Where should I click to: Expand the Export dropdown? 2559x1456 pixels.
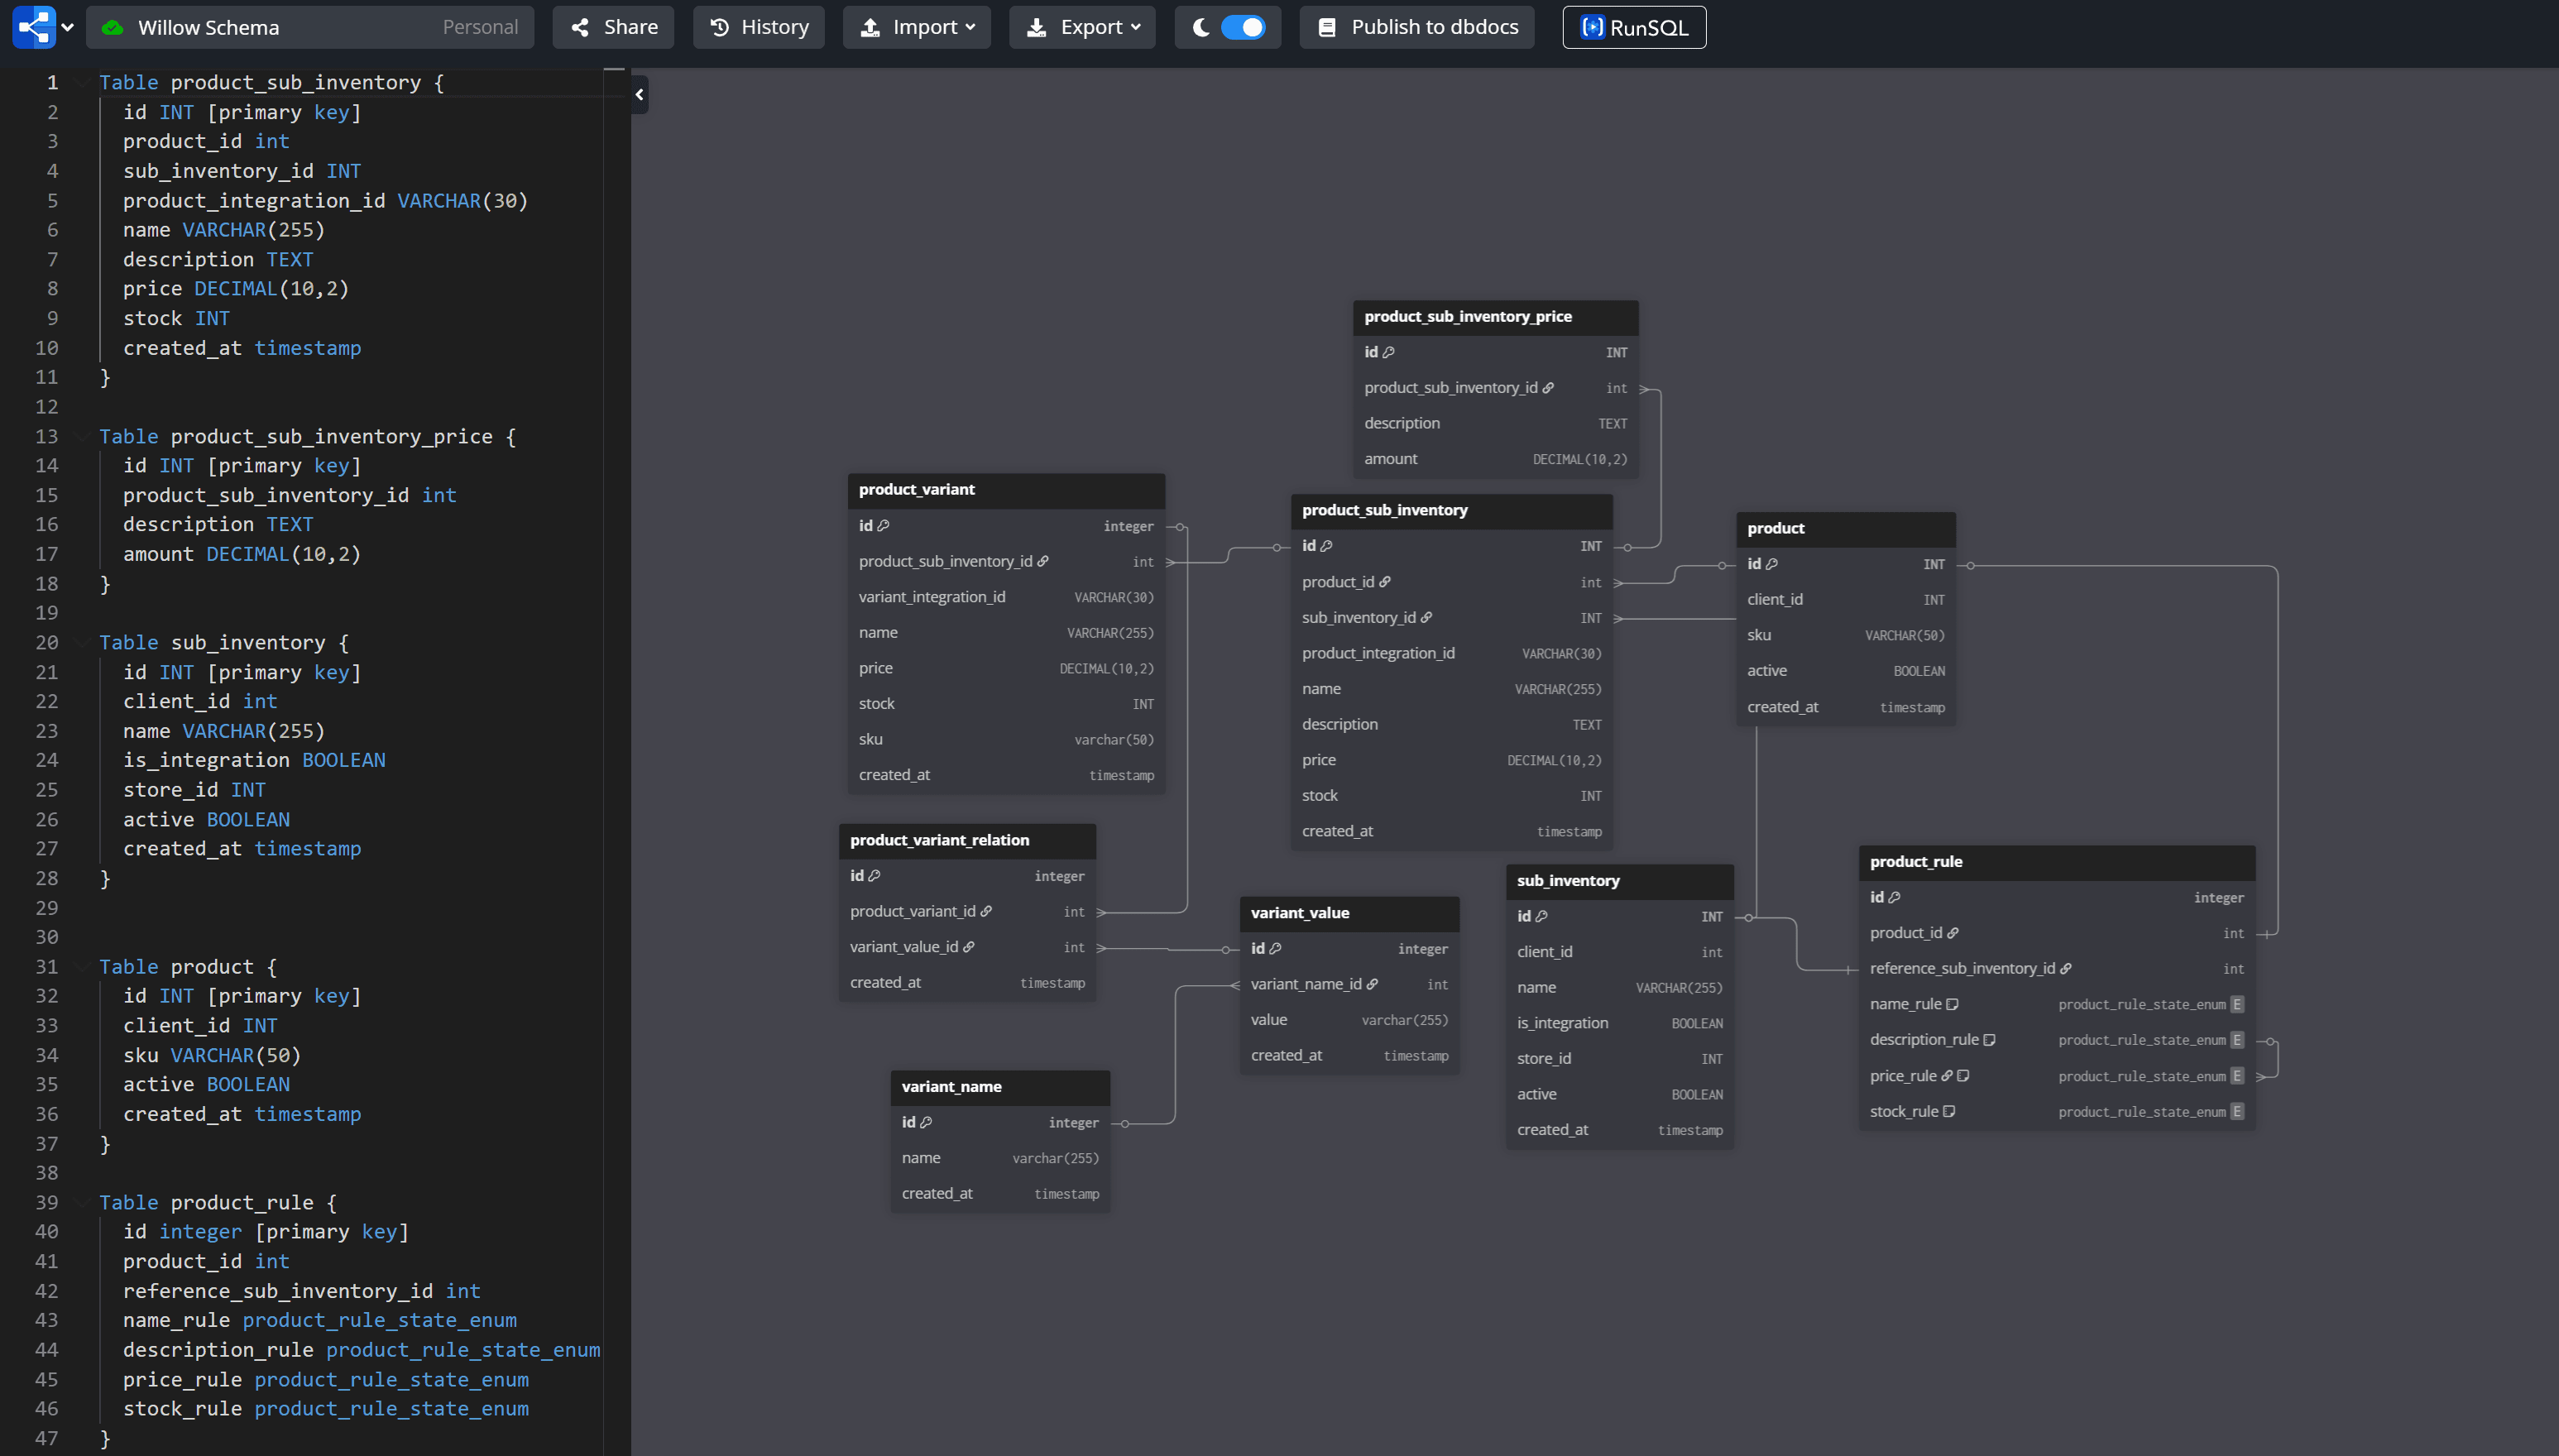[1083, 27]
